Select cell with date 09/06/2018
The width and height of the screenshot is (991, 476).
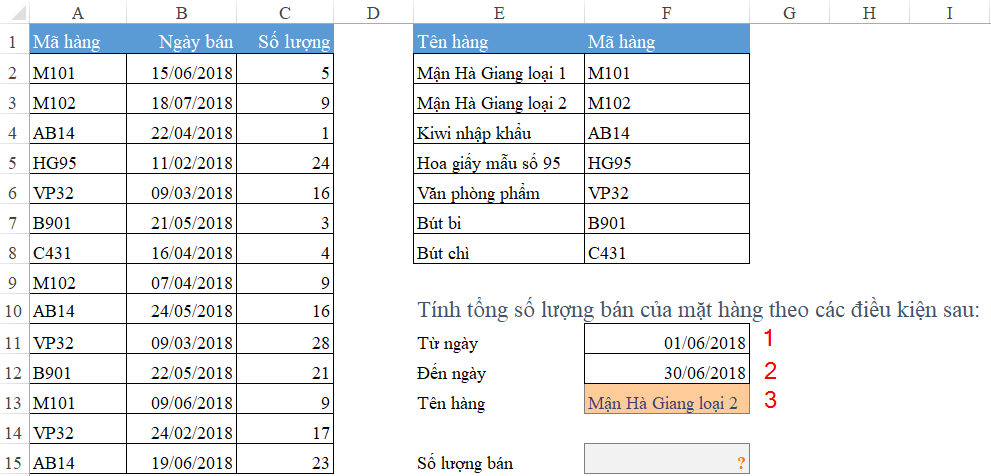click(x=181, y=399)
